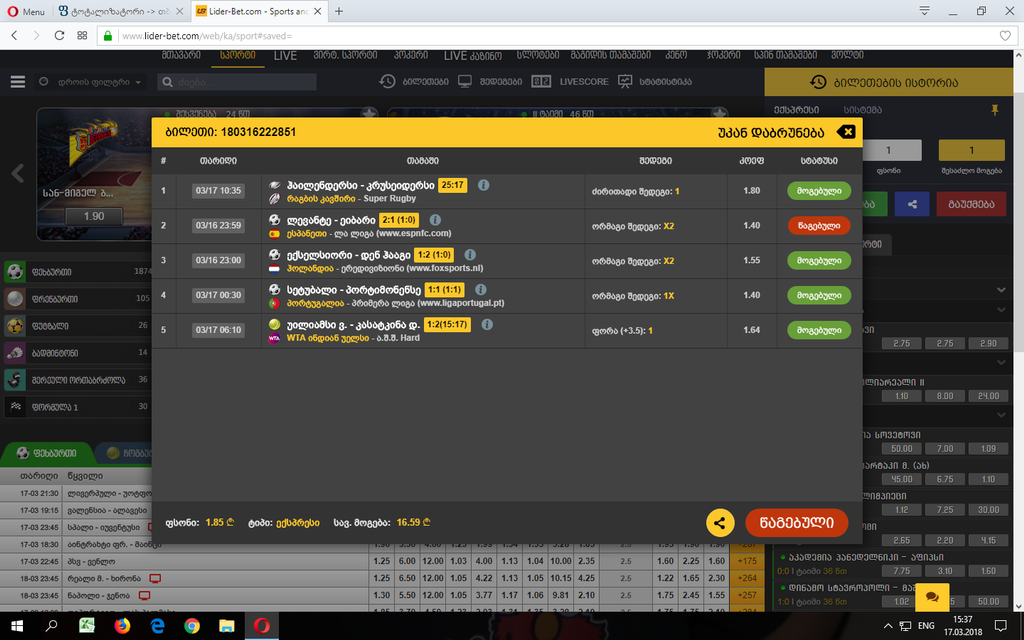Screen dimensions: 1024x640
Task: Open Opera from the Windows taskbar
Action: click(x=261, y=626)
